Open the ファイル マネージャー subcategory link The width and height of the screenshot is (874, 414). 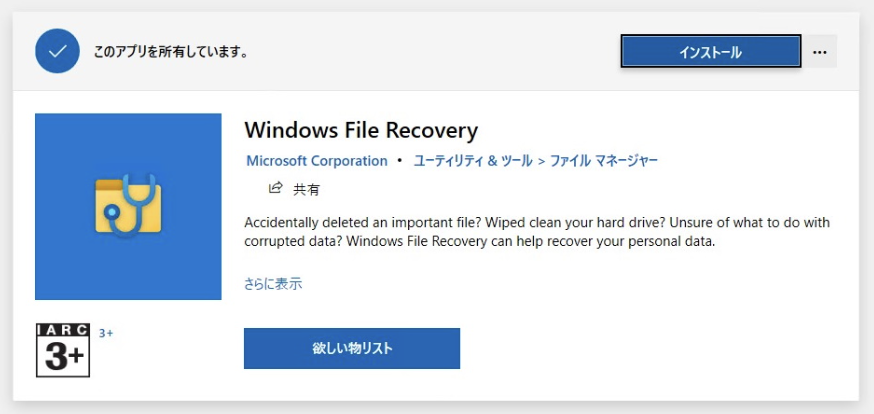click(x=603, y=160)
